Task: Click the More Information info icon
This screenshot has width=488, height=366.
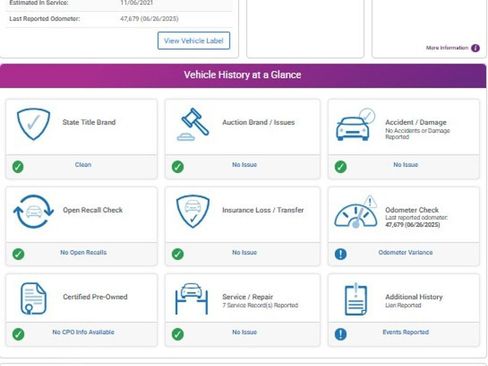Action: (x=475, y=48)
